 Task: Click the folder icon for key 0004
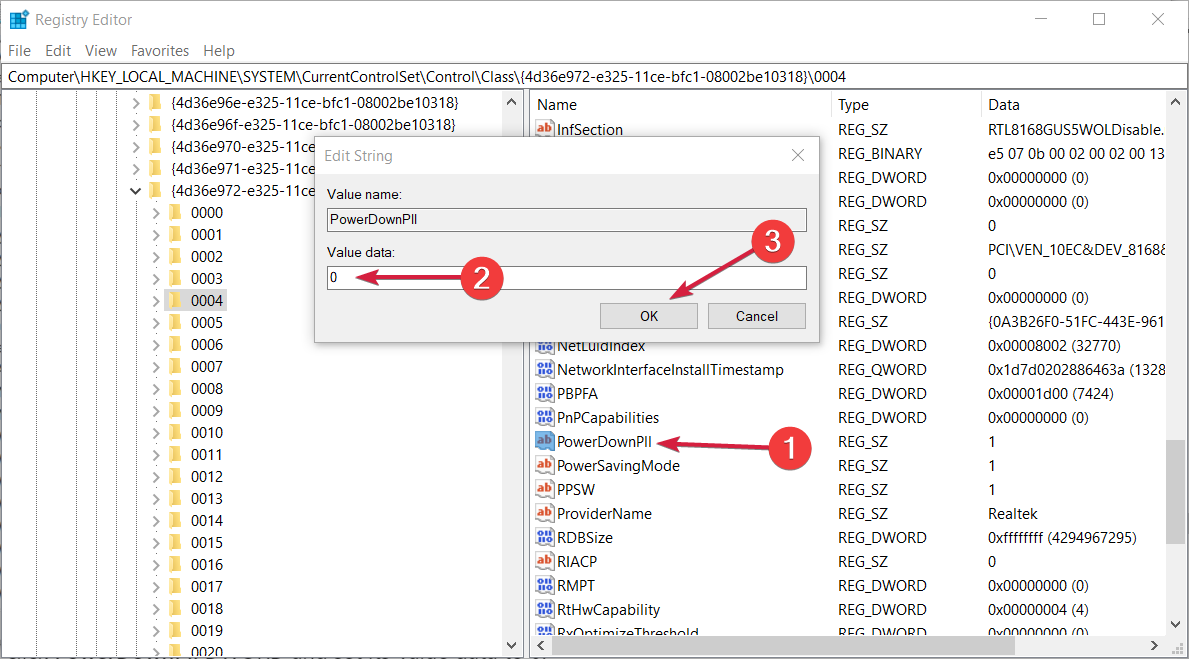pos(176,300)
